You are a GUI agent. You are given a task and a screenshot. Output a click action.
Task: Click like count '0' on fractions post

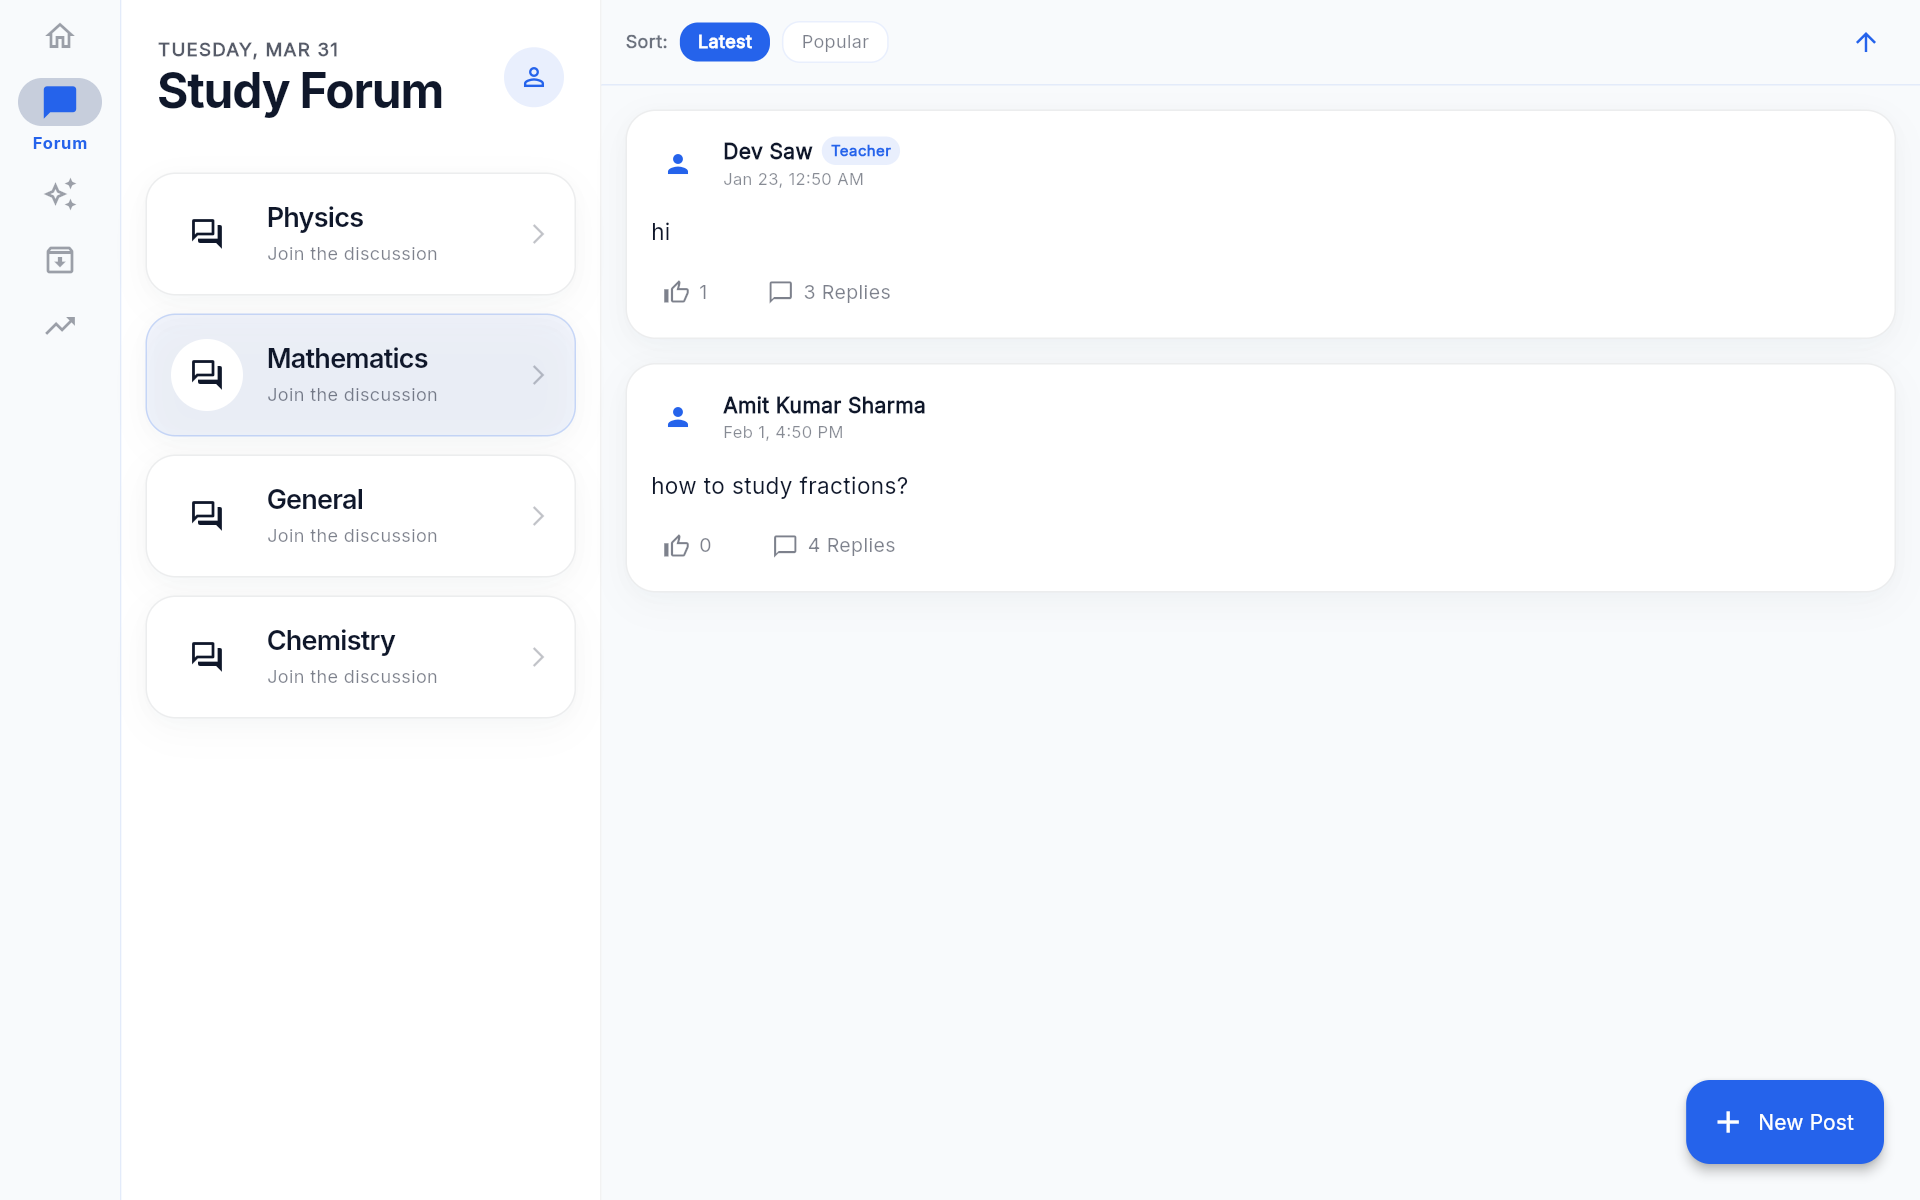click(705, 545)
